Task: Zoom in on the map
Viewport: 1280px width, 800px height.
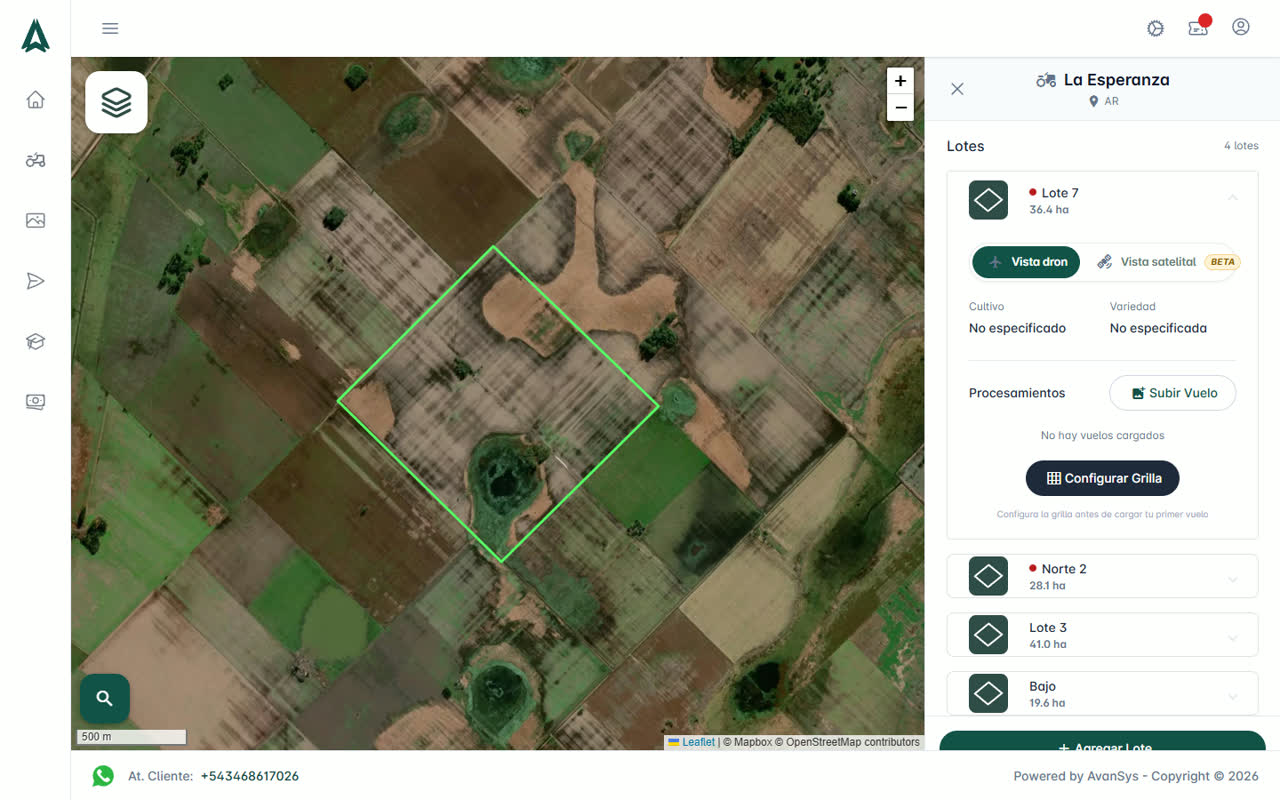Action: 900,81
